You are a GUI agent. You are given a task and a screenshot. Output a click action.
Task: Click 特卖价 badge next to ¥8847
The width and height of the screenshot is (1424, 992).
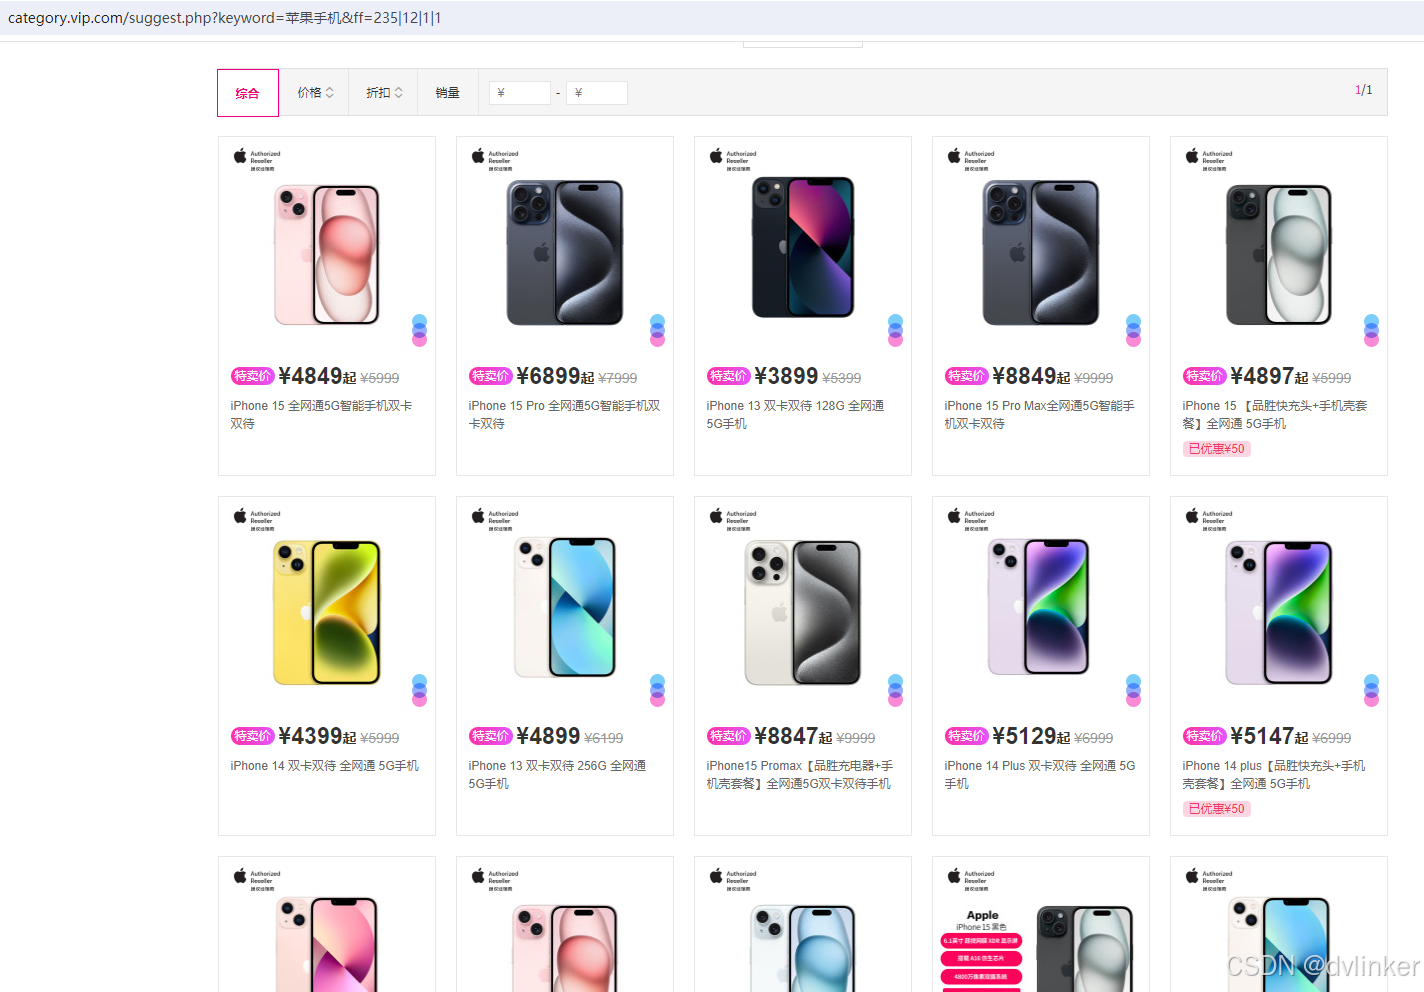click(728, 736)
